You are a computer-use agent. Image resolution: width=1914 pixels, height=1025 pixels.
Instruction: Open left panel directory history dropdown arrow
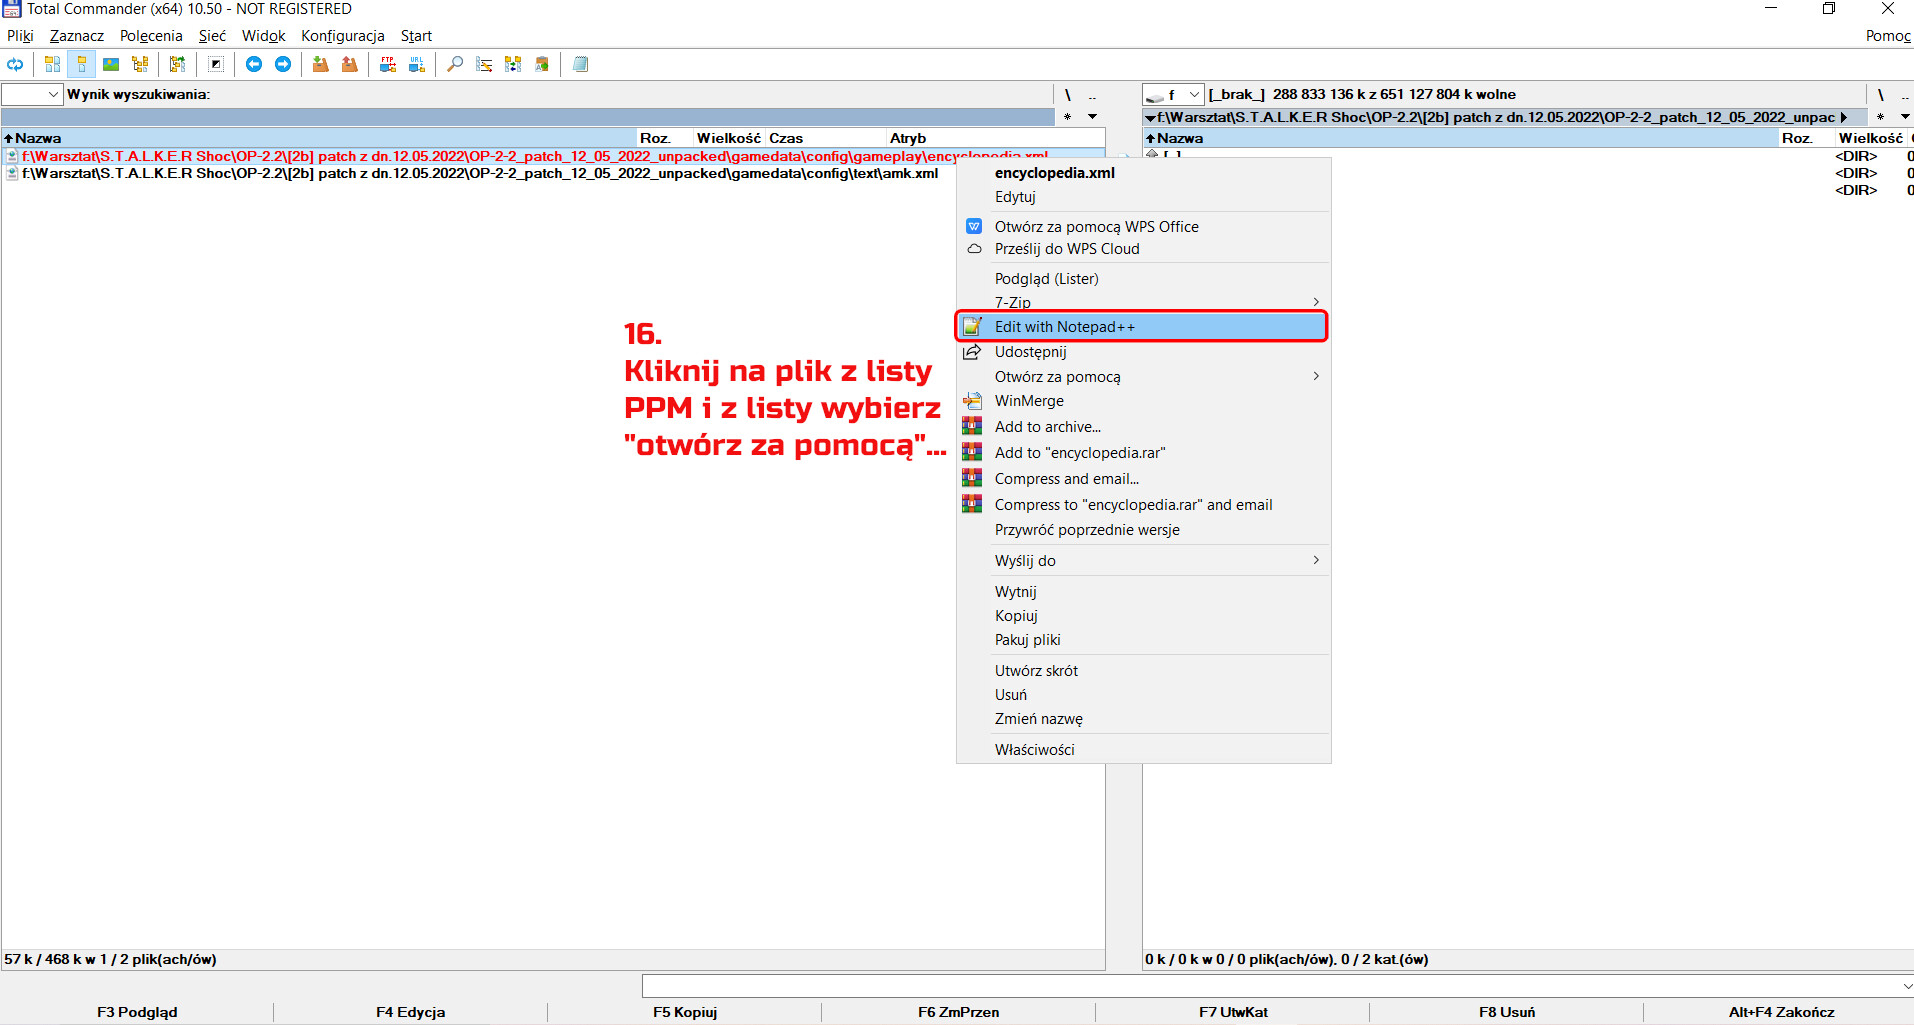(1092, 117)
